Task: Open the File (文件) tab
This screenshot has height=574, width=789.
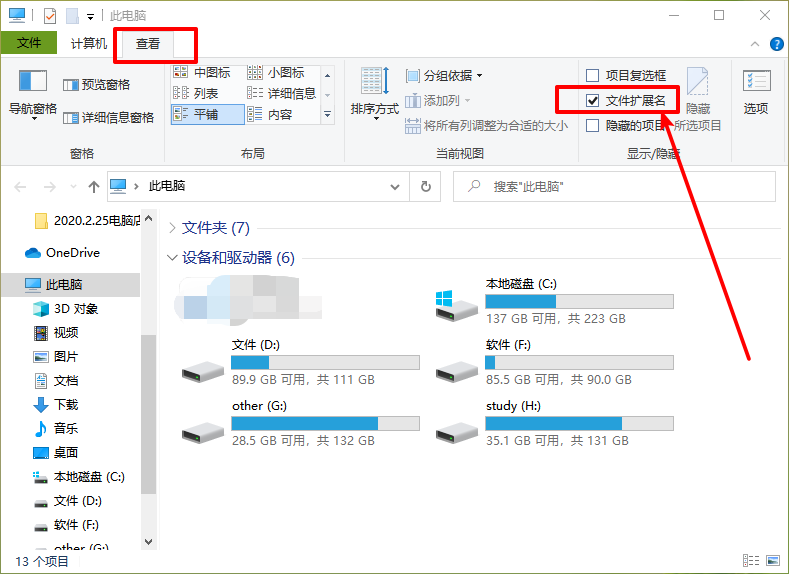Action: tap(29, 43)
